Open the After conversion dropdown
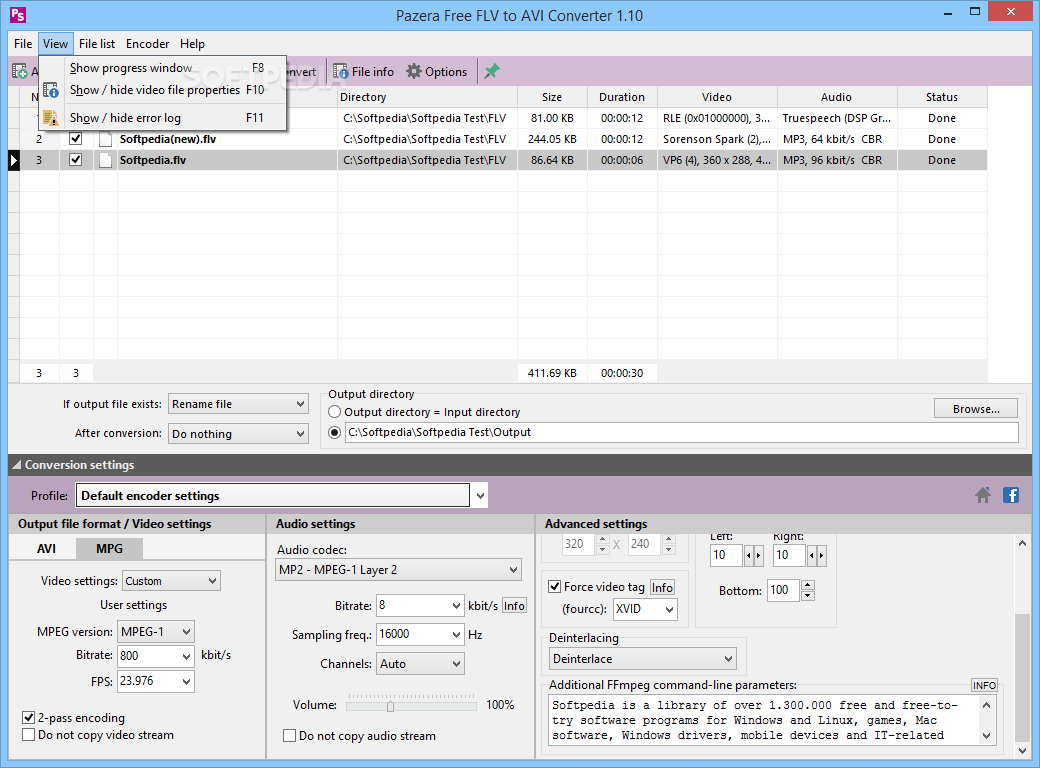This screenshot has width=1040, height=768. tap(238, 434)
